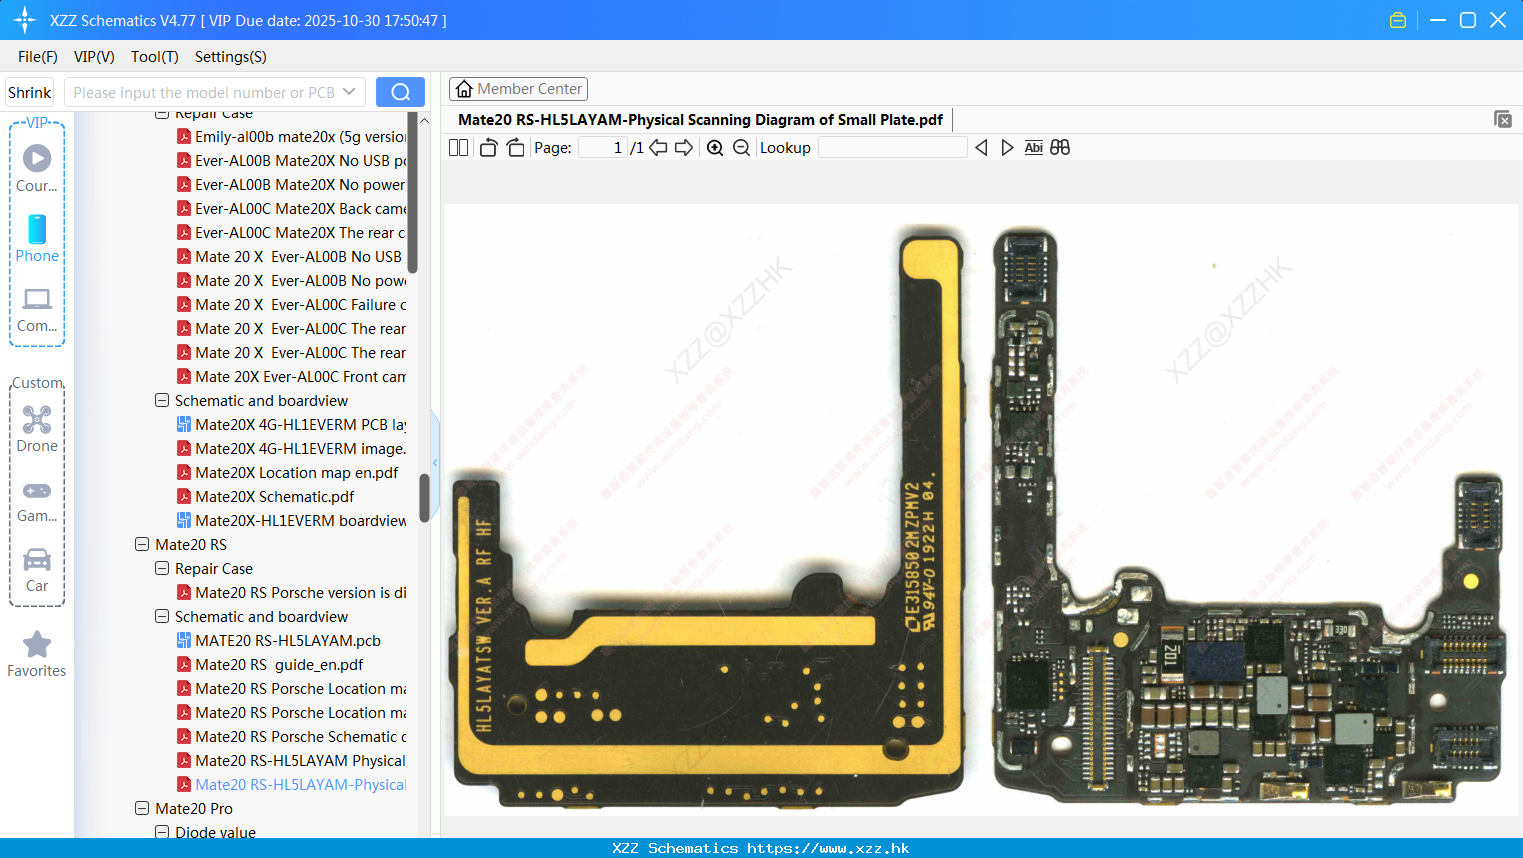Toggle the two-page split view icon
1523x858 pixels.
pos(458,147)
